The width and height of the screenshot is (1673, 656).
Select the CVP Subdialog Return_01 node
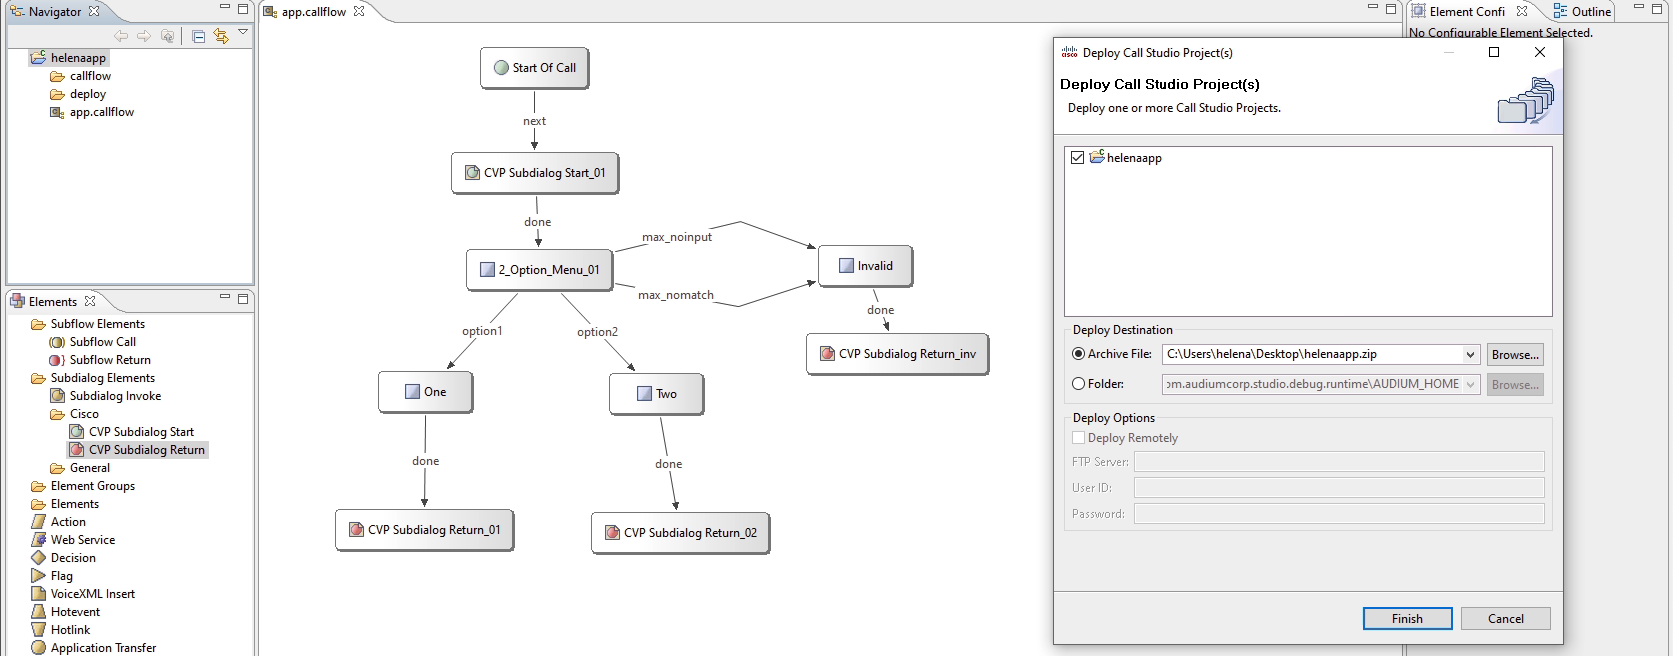point(424,530)
